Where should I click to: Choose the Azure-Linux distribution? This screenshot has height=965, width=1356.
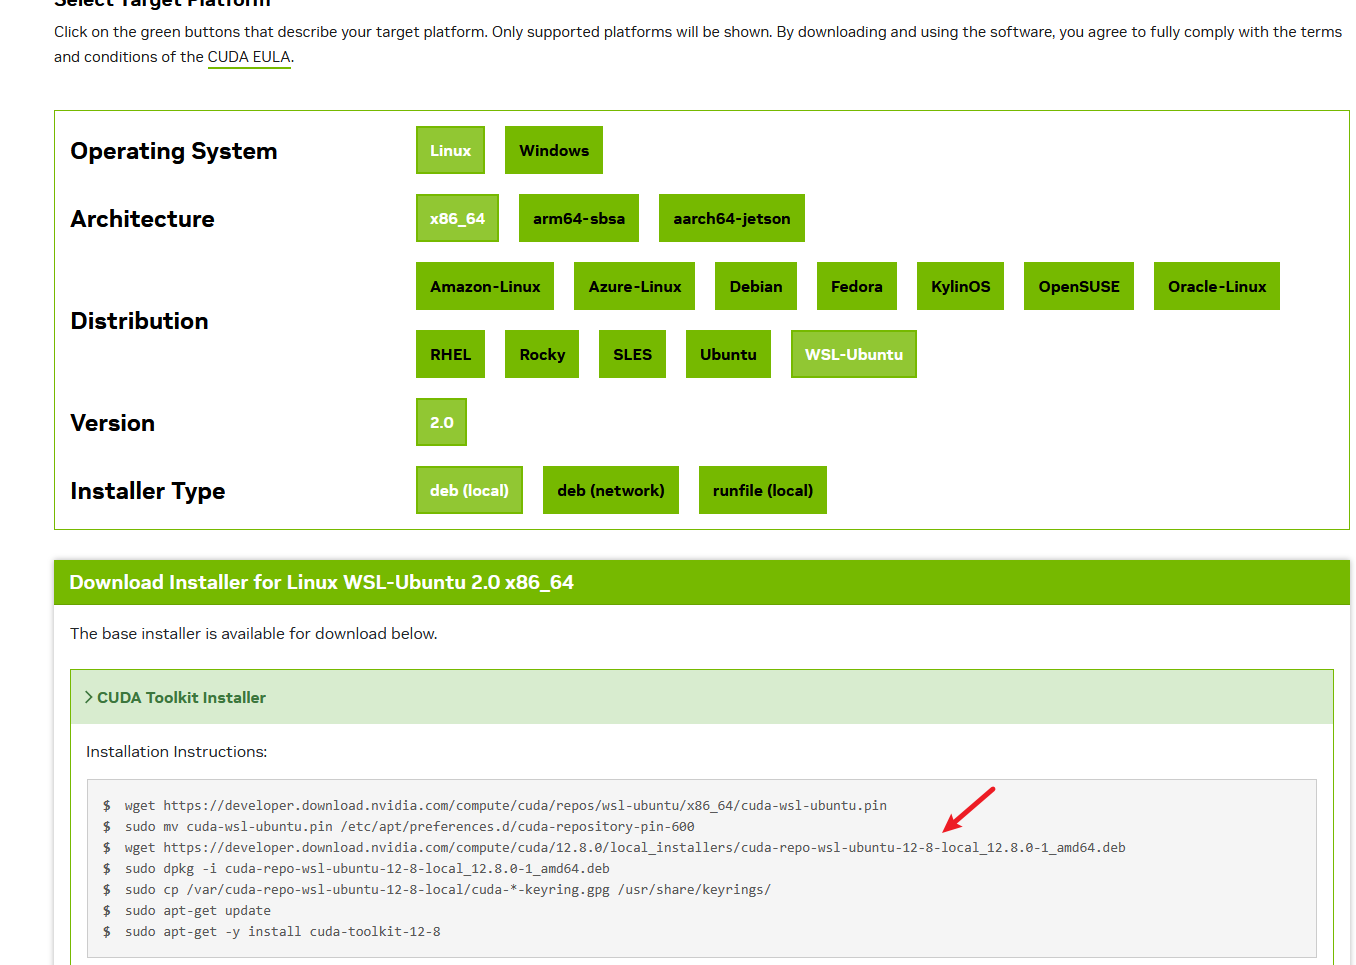pos(634,286)
